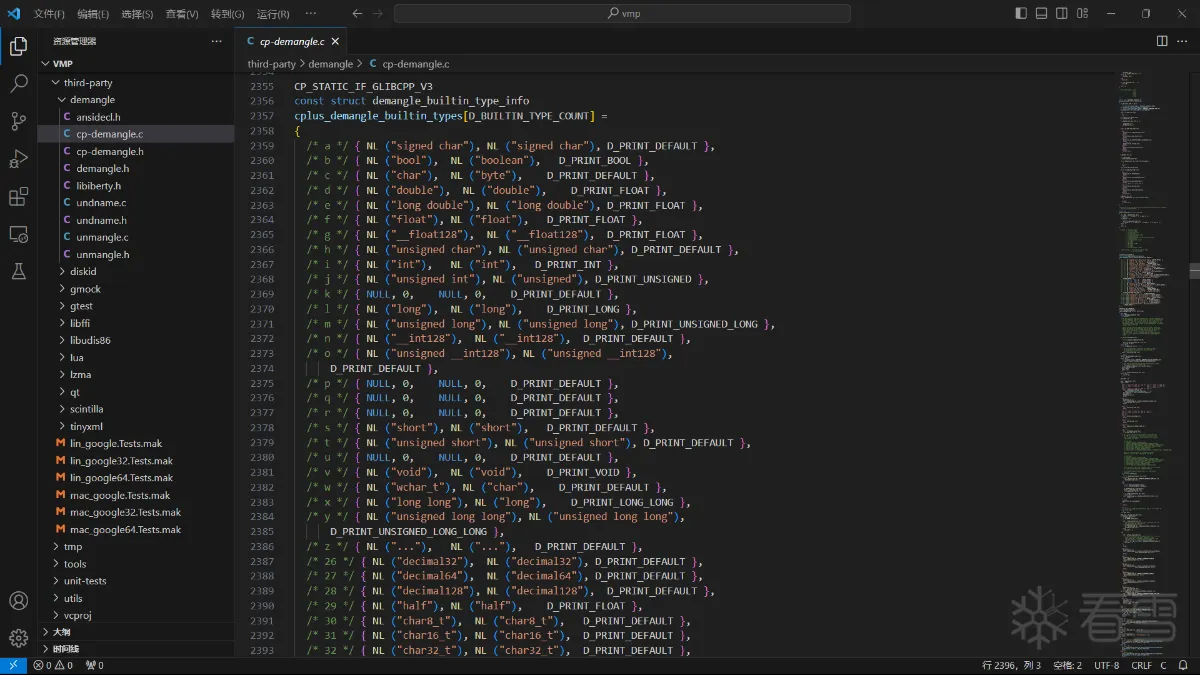The width and height of the screenshot is (1200, 675).
Task: Click the vmp command center search box
Action: click(622, 14)
